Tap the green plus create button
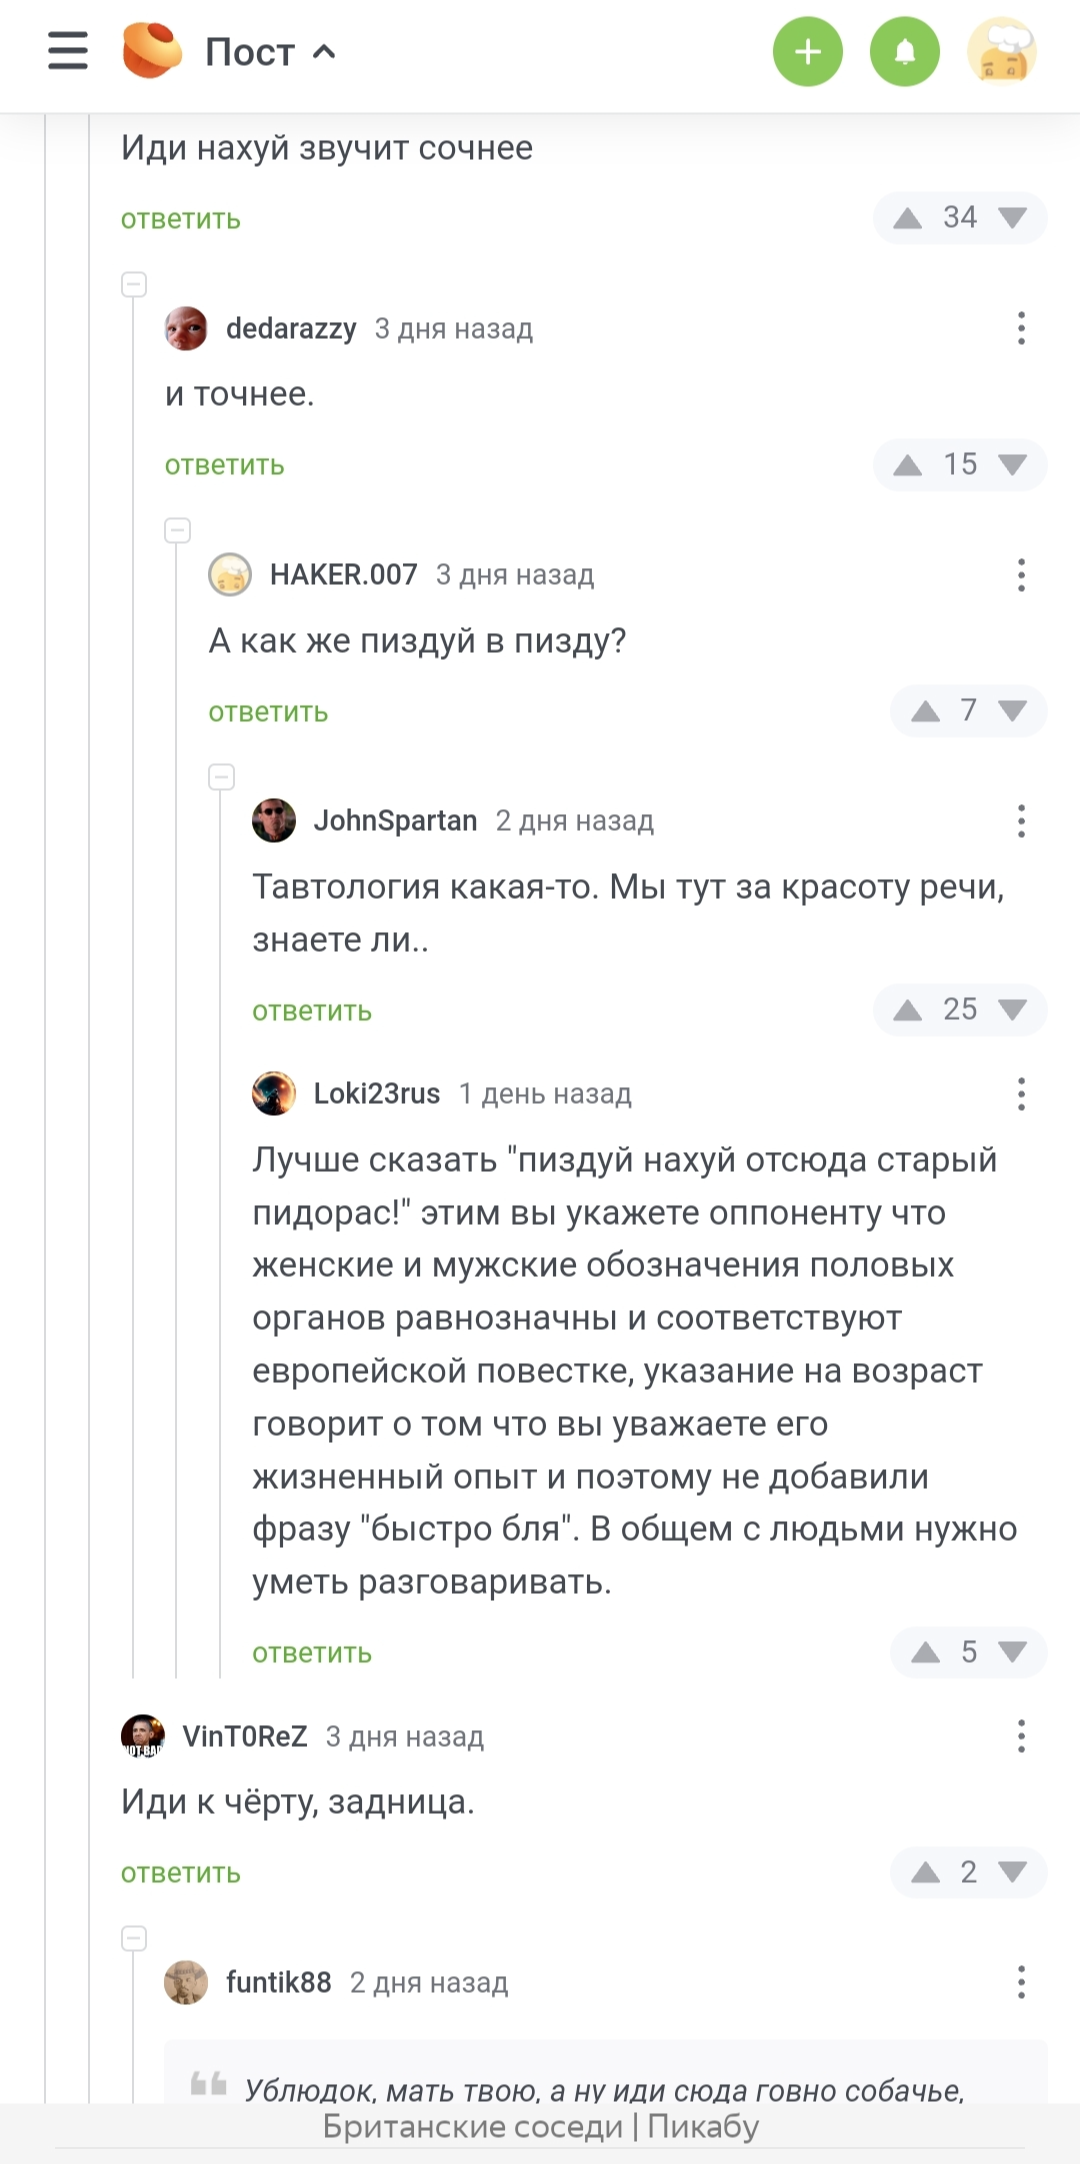The image size is (1080, 2164). [808, 52]
